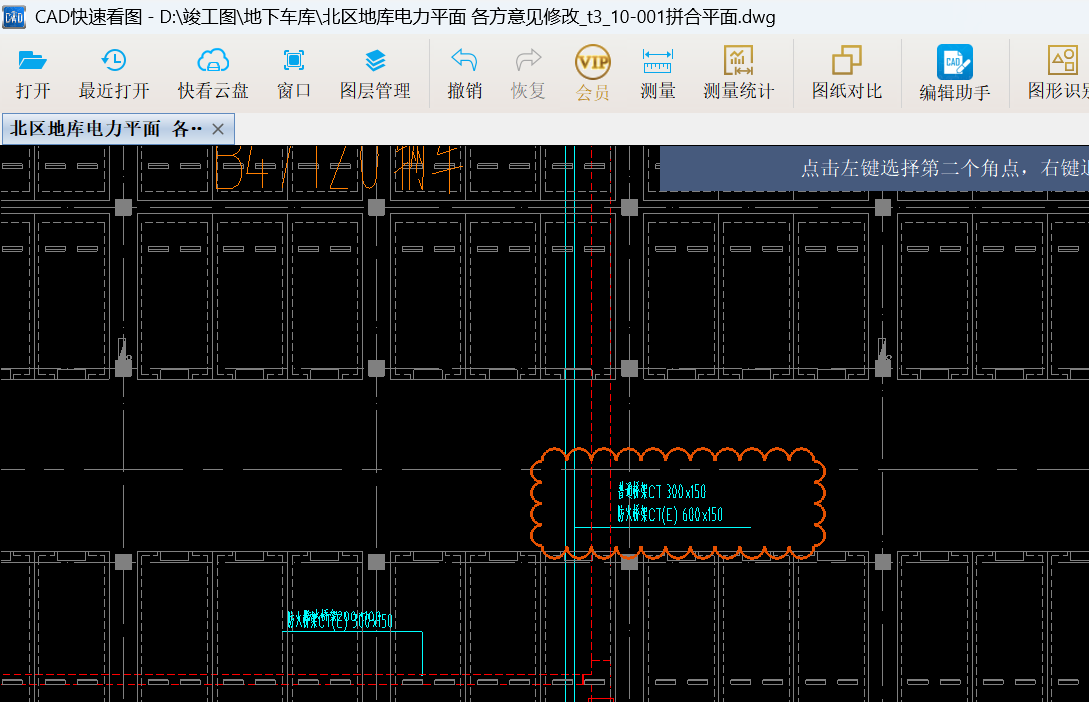Viewport: 1089px width, 702px height.
Task: Click the CAD app icon in title bar
Action: click(x=14, y=17)
